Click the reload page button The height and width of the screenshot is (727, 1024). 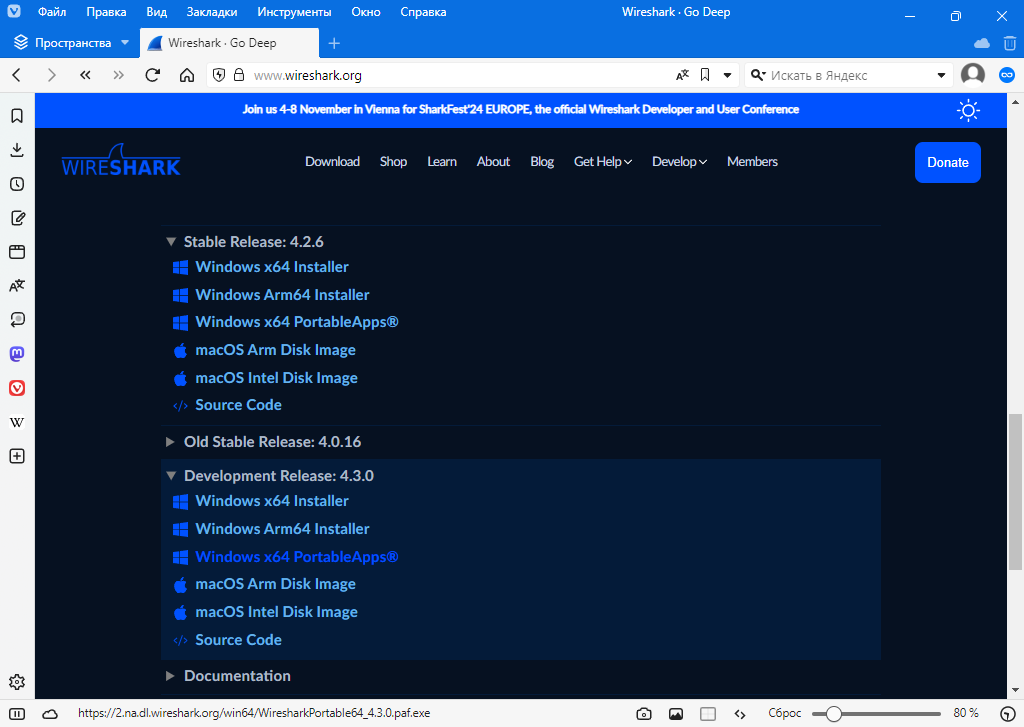(153, 75)
